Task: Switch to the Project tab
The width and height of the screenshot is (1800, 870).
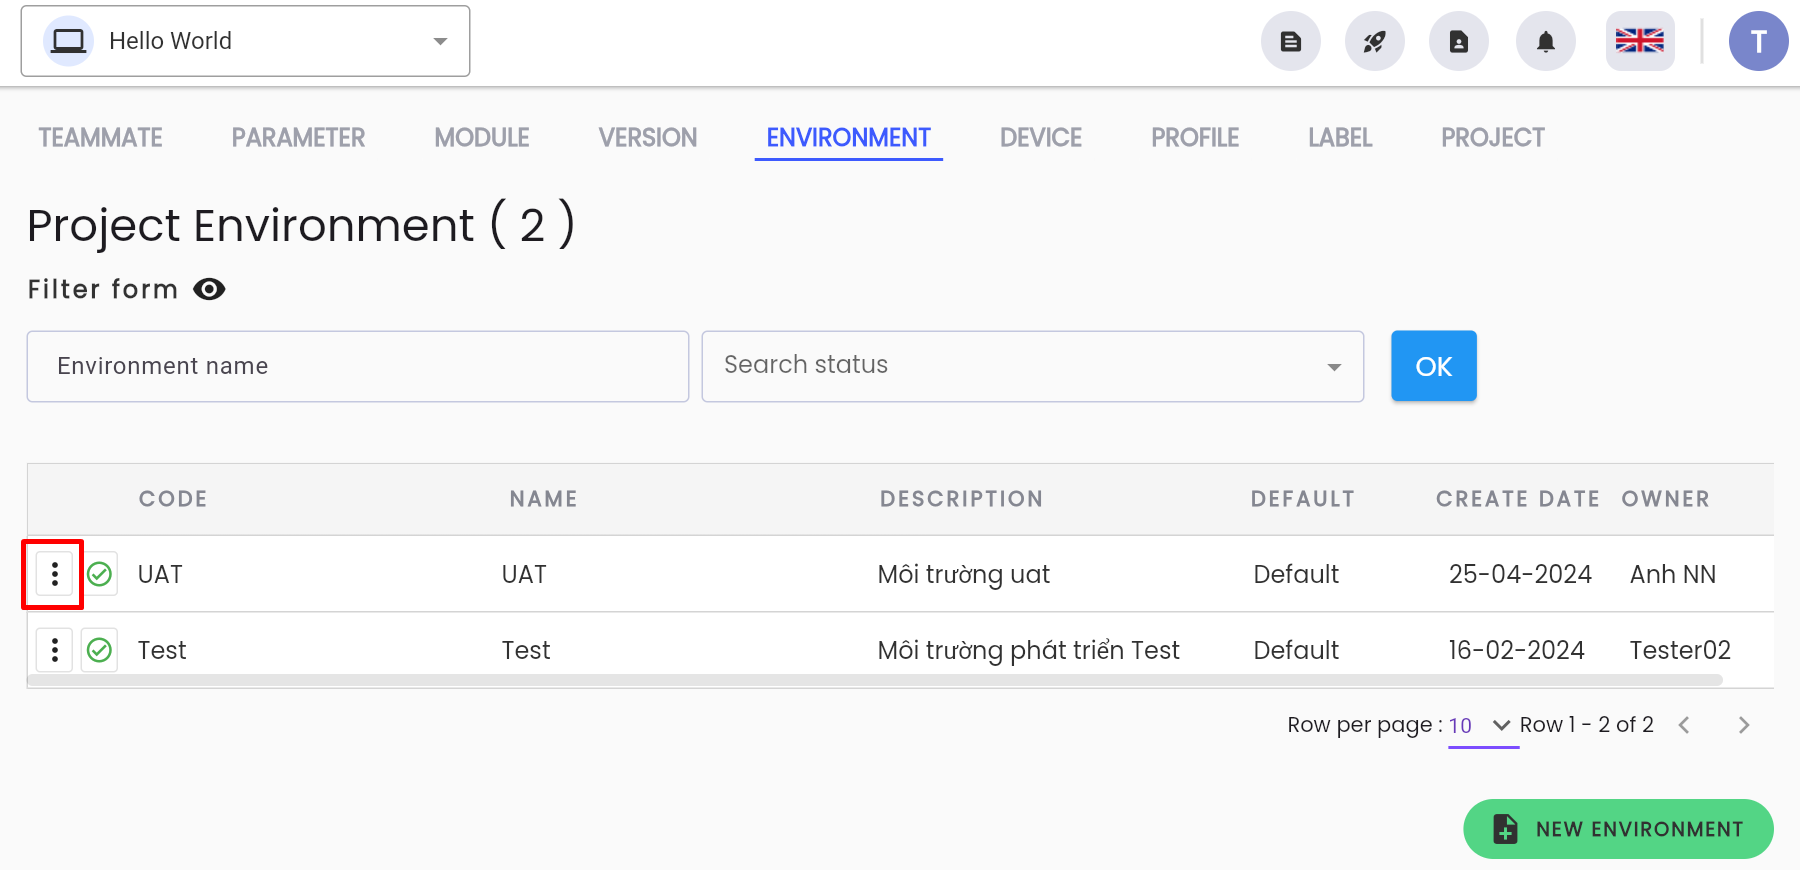Action: [x=1493, y=138]
